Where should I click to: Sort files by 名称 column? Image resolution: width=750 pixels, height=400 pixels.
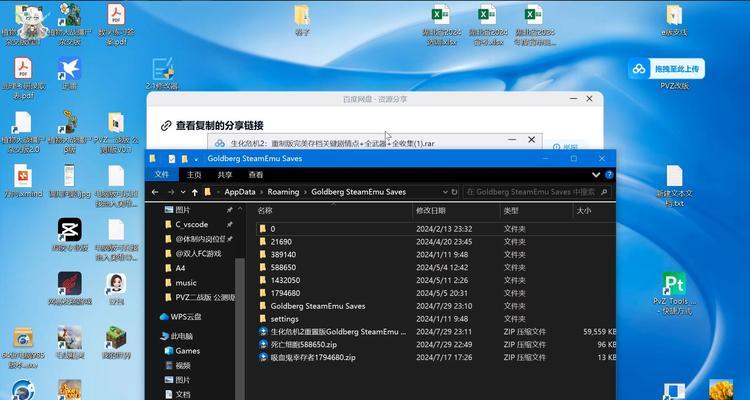click(x=265, y=211)
